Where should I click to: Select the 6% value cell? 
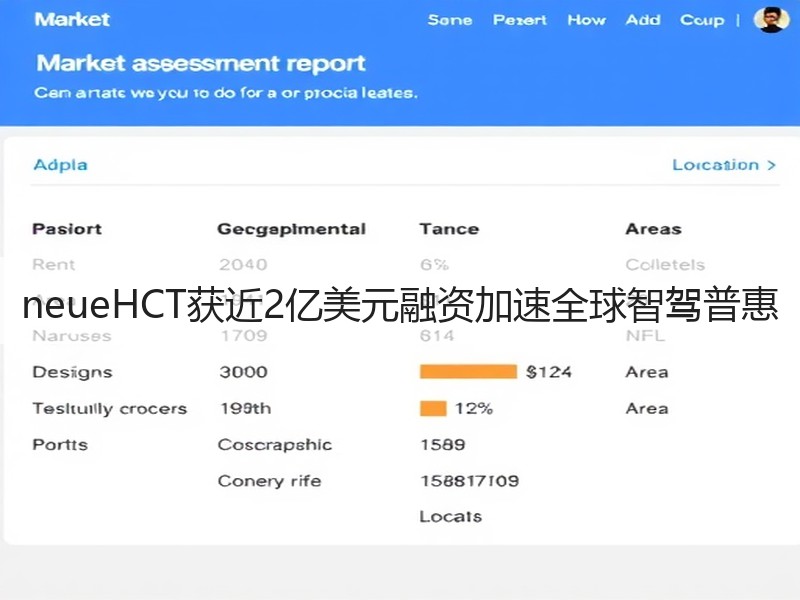[434, 264]
